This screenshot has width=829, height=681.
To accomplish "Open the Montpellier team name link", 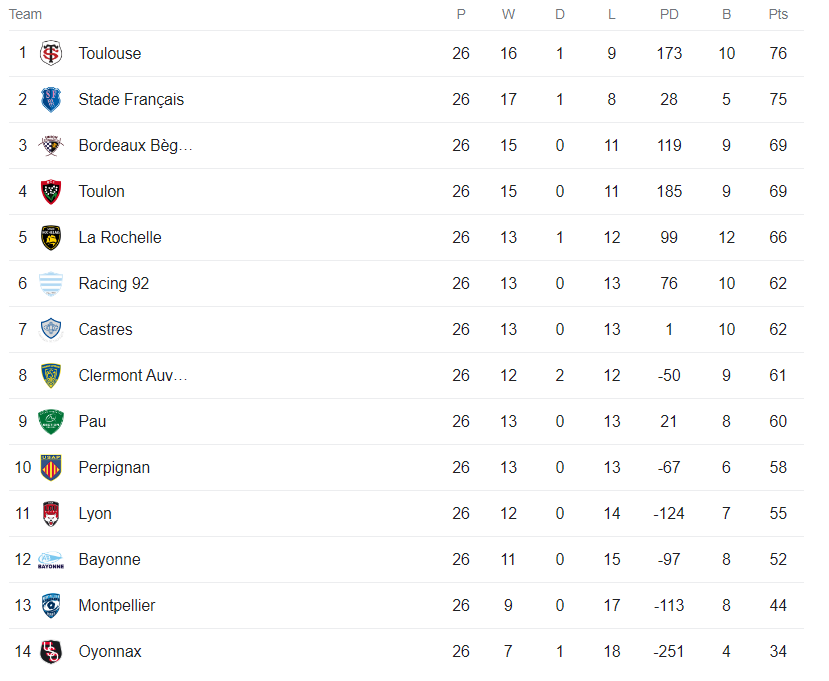I will [117, 605].
